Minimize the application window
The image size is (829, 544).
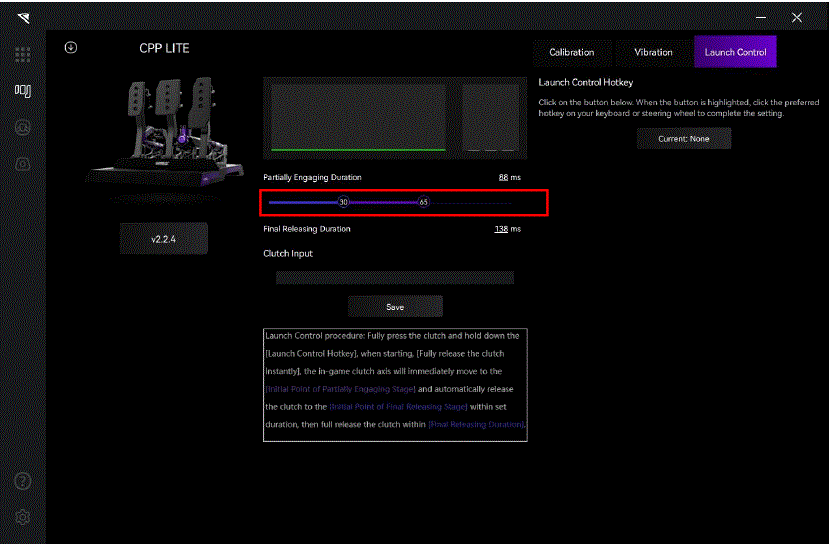[761, 17]
